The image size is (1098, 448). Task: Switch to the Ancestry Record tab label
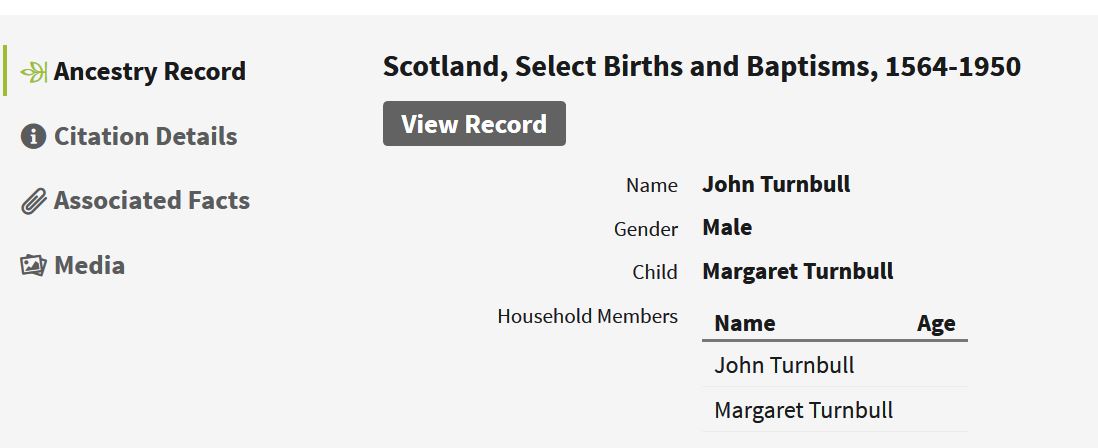149,72
